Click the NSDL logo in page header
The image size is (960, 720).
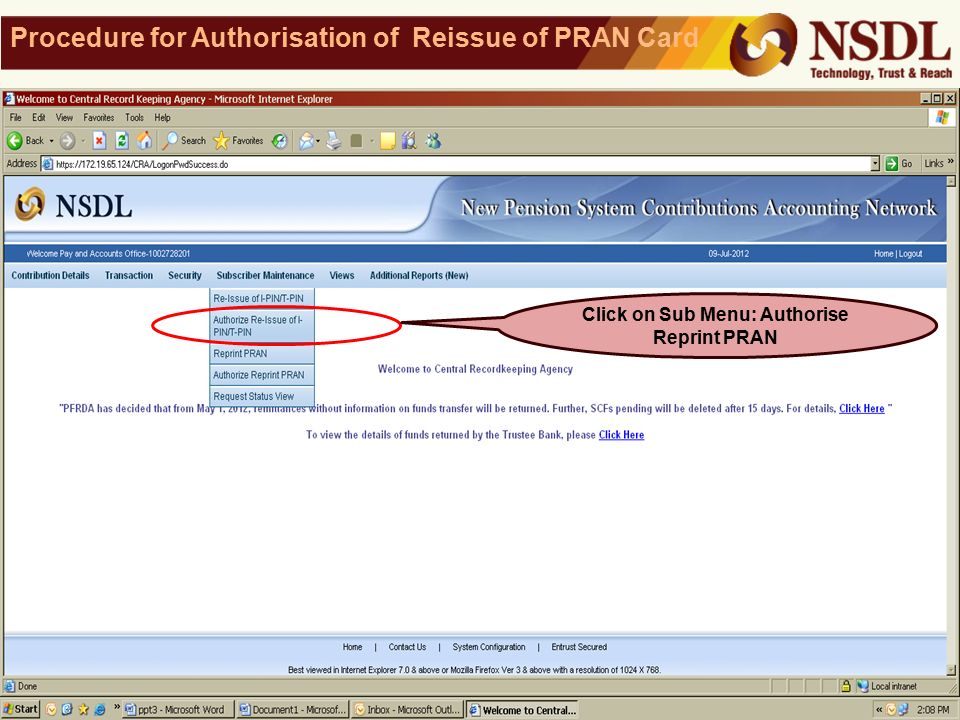73,205
